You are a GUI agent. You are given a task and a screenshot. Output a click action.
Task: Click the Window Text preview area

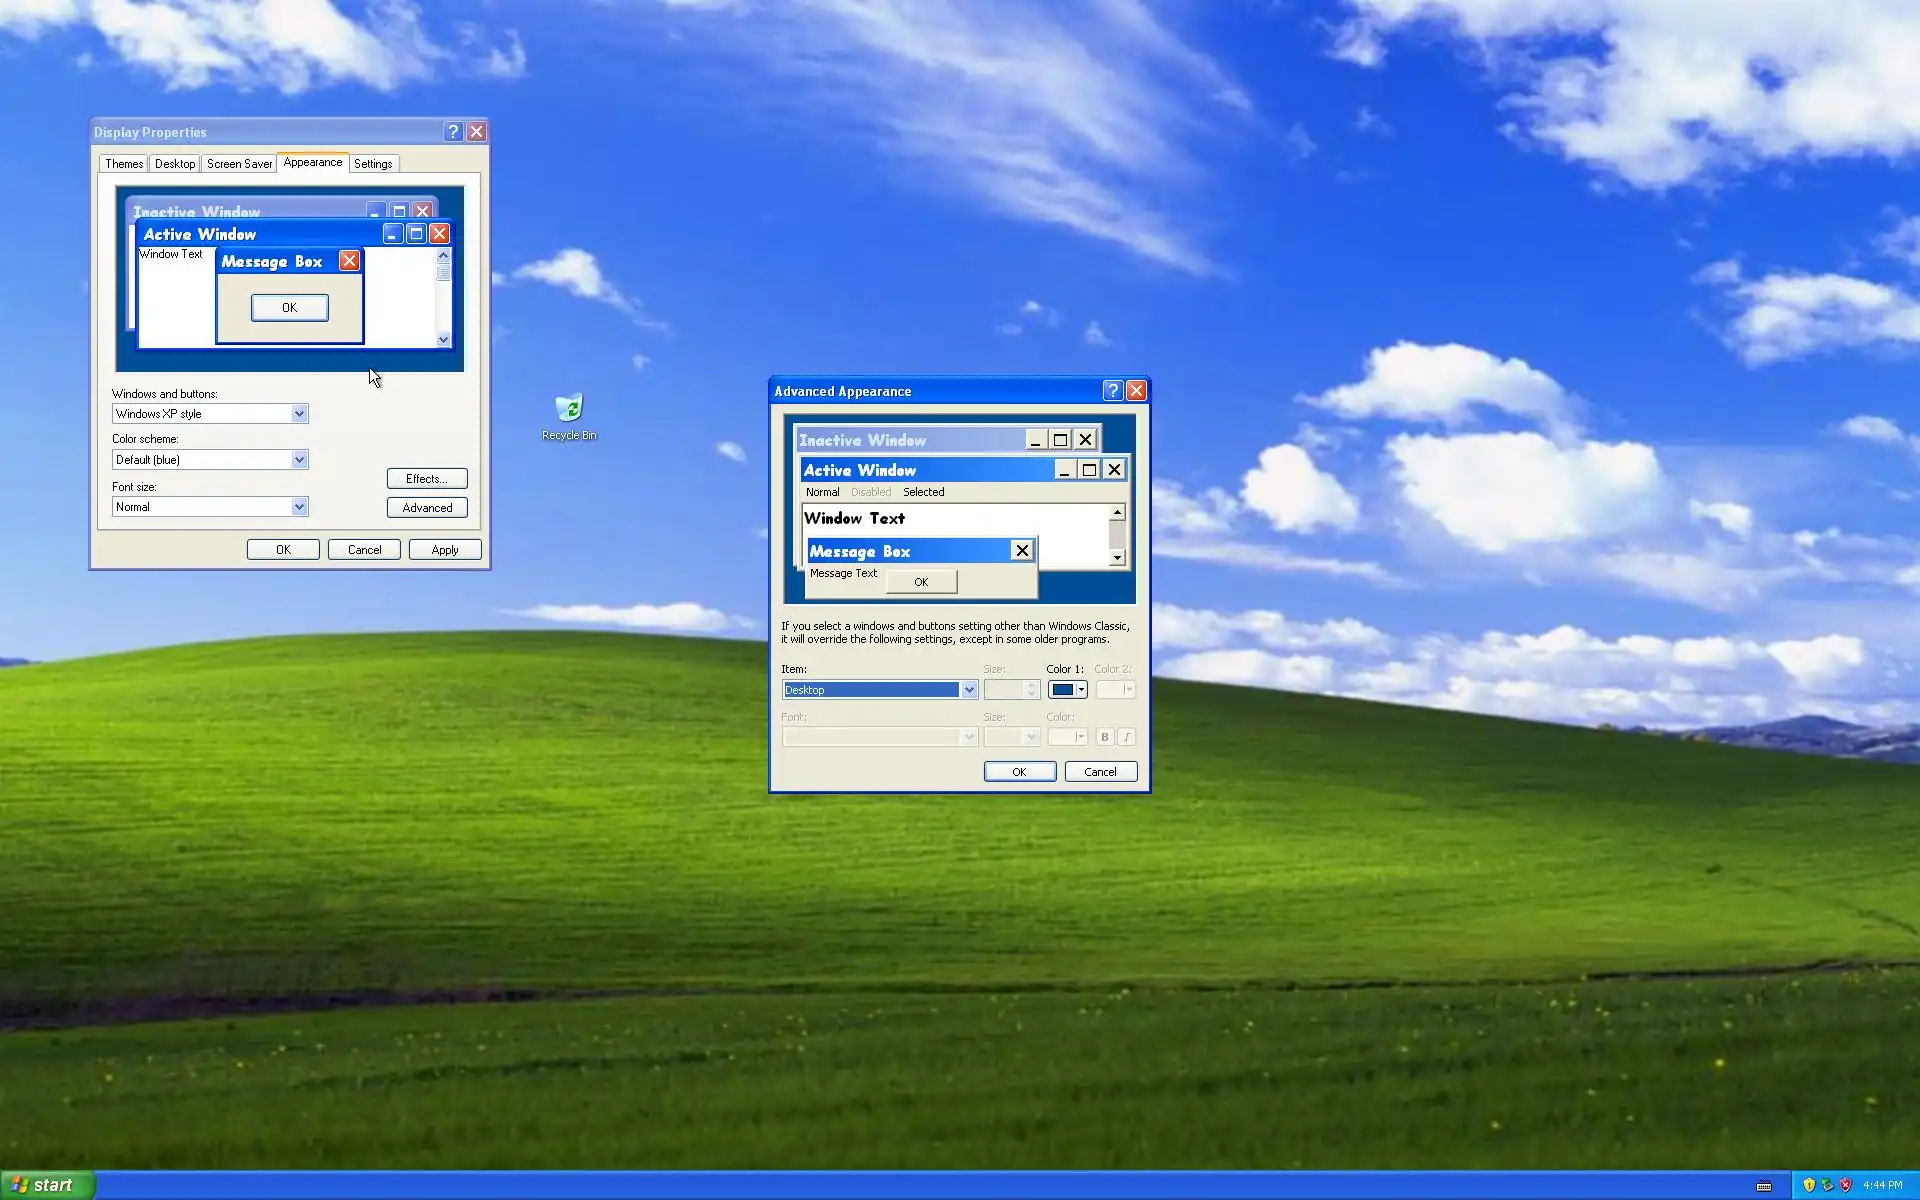[x=855, y=518]
